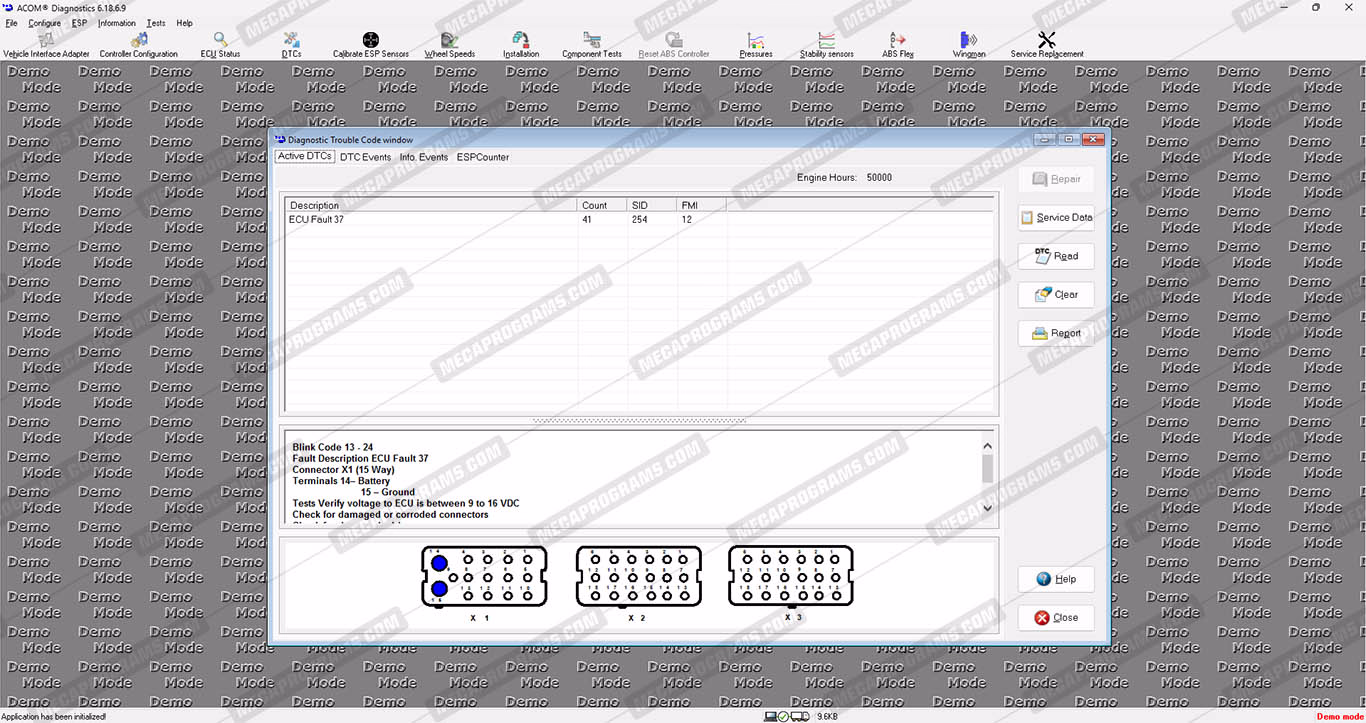Open the ECU Status toolbar icon

pyautogui.click(x=220, y=45)
